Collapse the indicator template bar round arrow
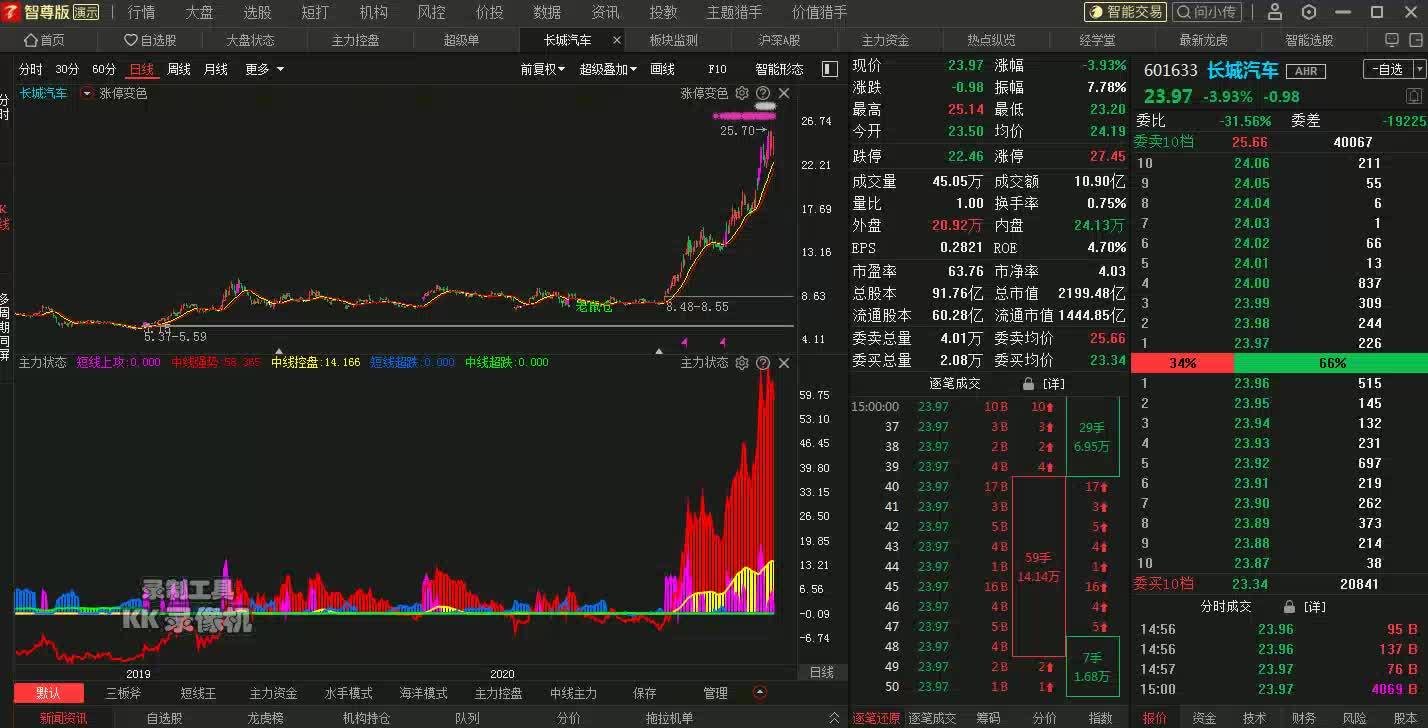The width and height of the screenshot is (1428, 728). (x=760, y=692)
